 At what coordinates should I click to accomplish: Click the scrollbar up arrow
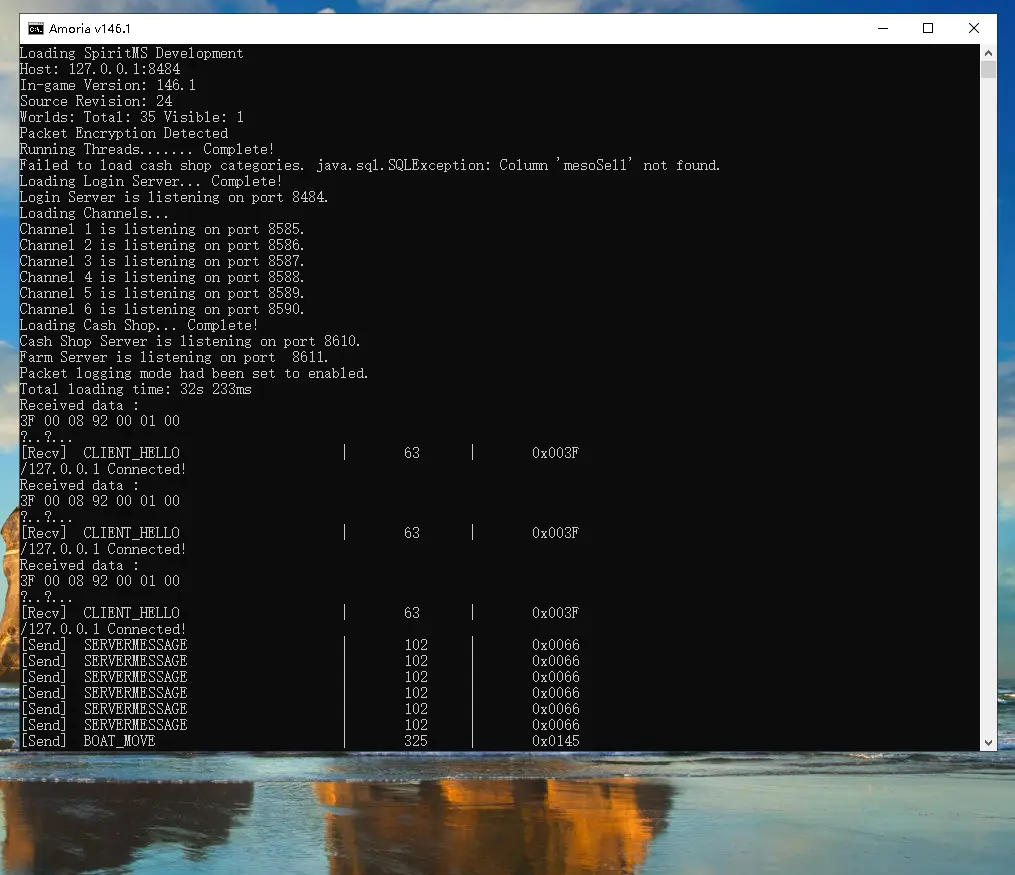[x=988, y=52]
